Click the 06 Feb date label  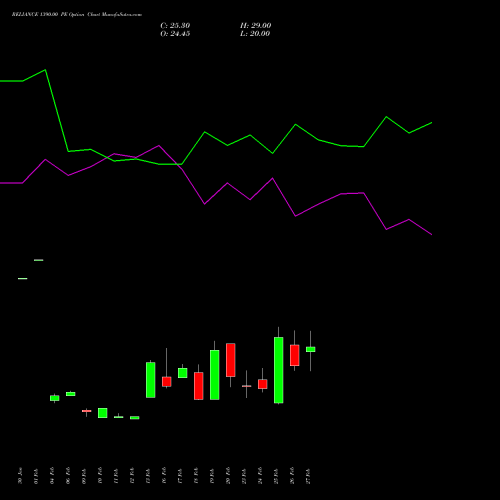point(68,476)
